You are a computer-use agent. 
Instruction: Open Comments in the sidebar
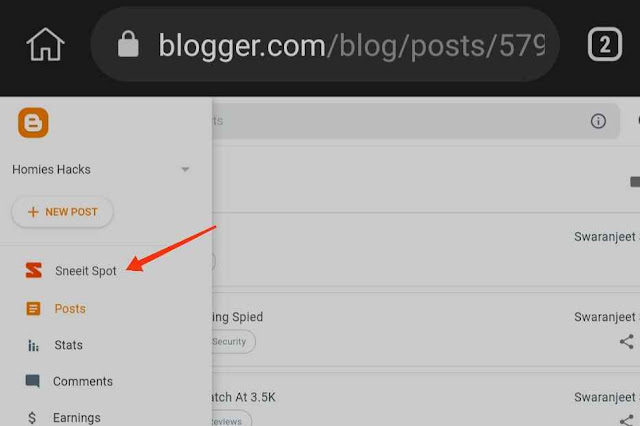coord(83,381)
